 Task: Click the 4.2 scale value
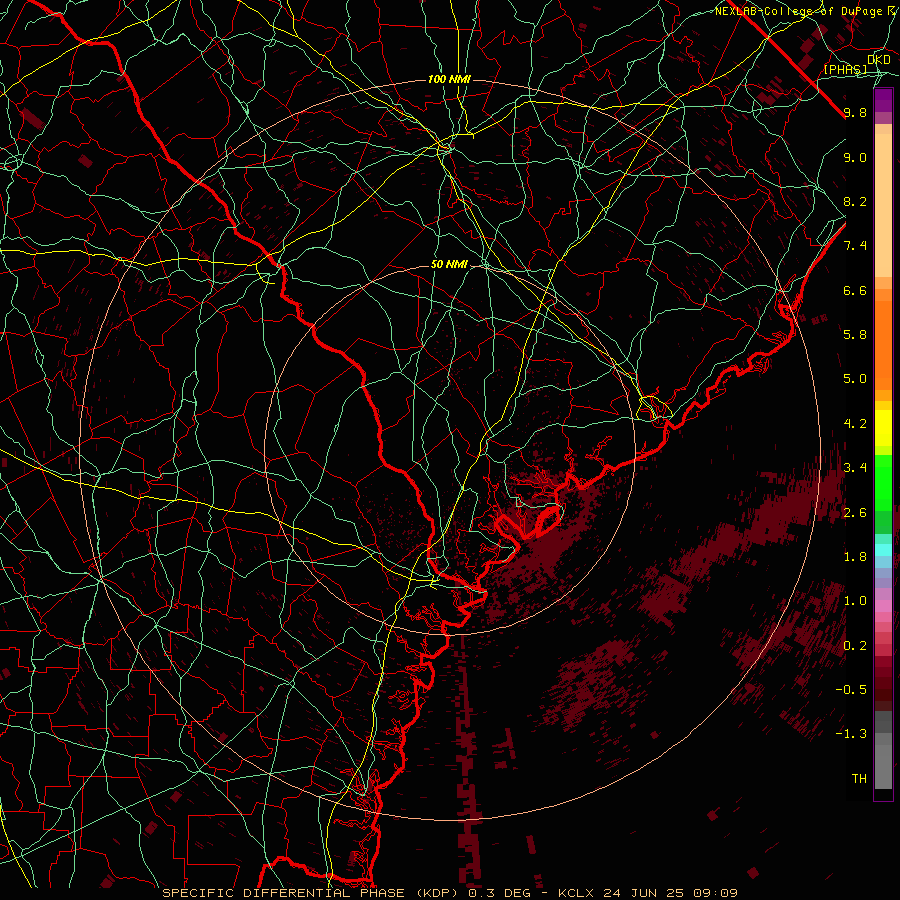click(x=855, y=424)
